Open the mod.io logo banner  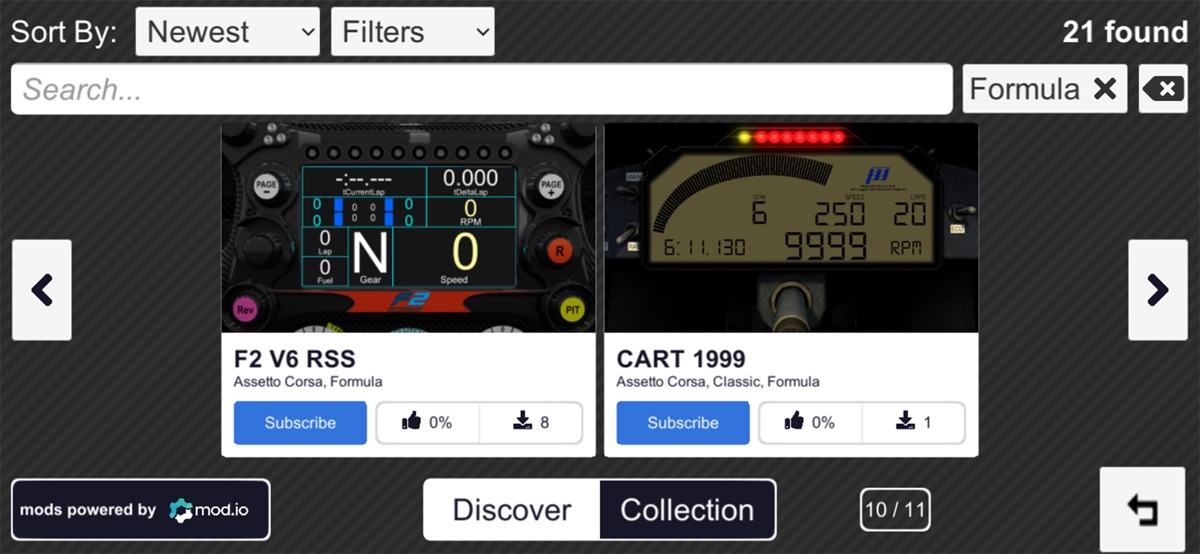[x=140, y=510]
